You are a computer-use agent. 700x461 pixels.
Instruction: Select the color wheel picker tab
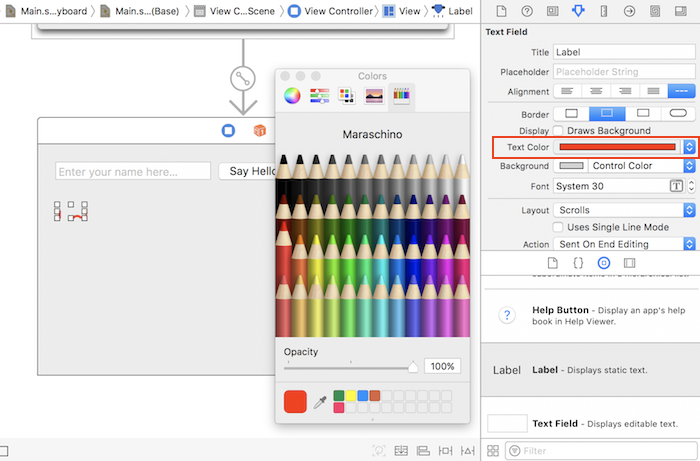pyautogui.click(x=292, y=96)
